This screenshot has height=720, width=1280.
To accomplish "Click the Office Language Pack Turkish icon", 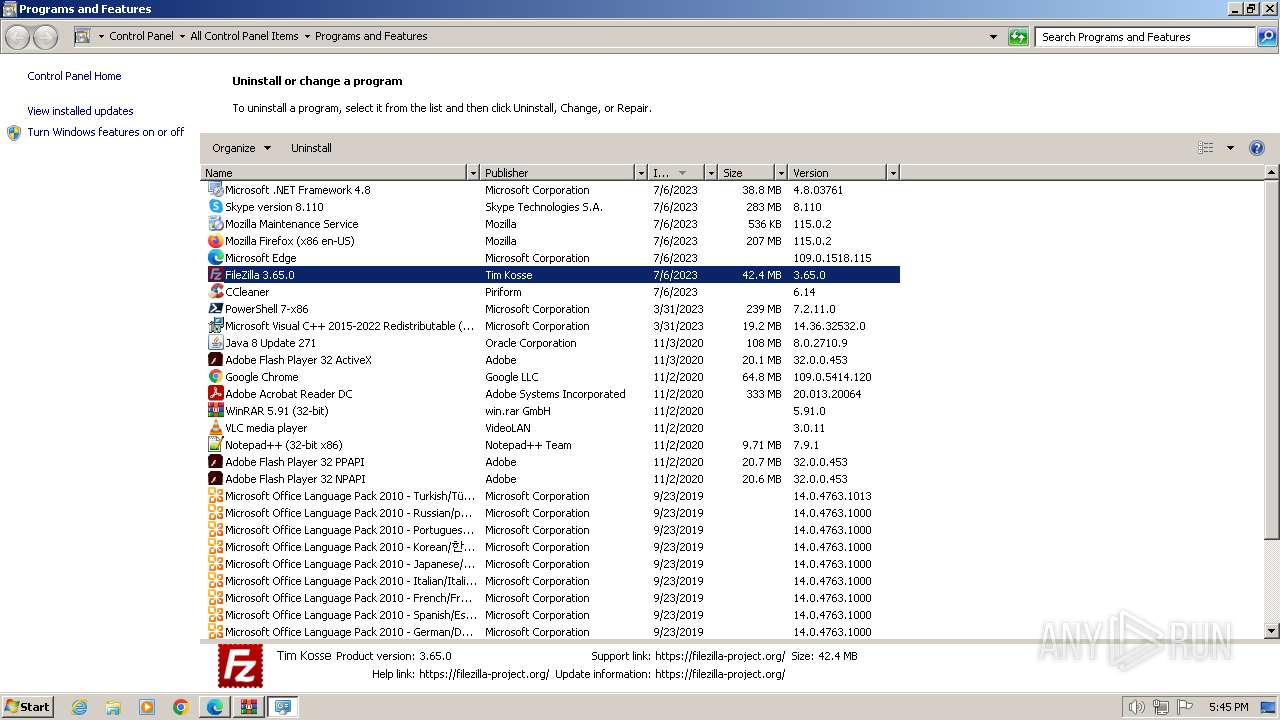I will pyautogui.click(x=215, y=496).
